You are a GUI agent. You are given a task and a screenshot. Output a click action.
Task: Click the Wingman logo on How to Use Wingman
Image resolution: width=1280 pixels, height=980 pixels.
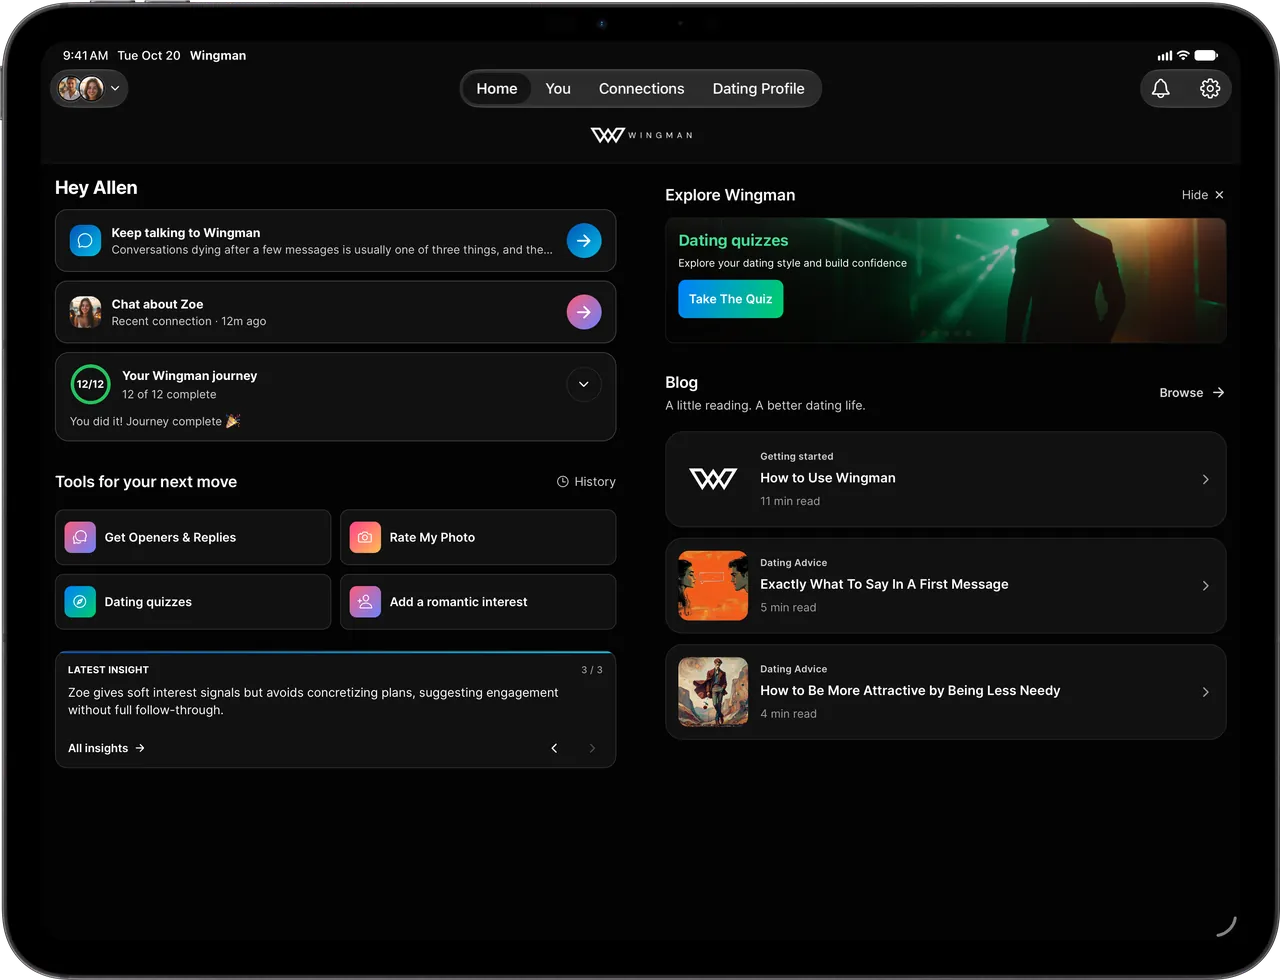tap(713, 479)
